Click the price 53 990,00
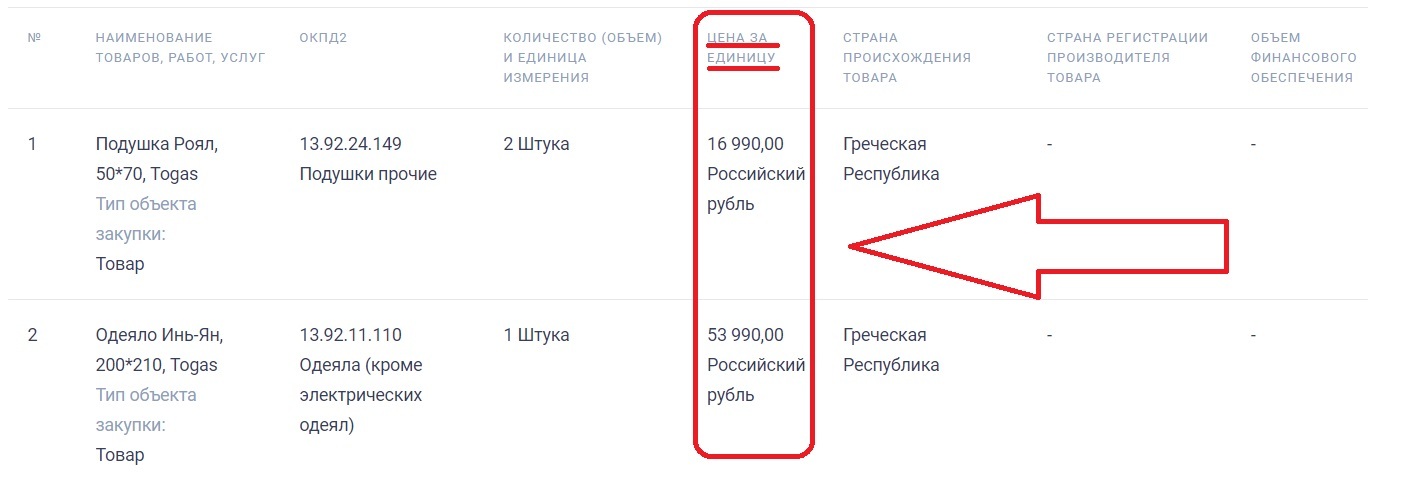1401x483 pixels. pyautogui.click(x=745, y=335)
